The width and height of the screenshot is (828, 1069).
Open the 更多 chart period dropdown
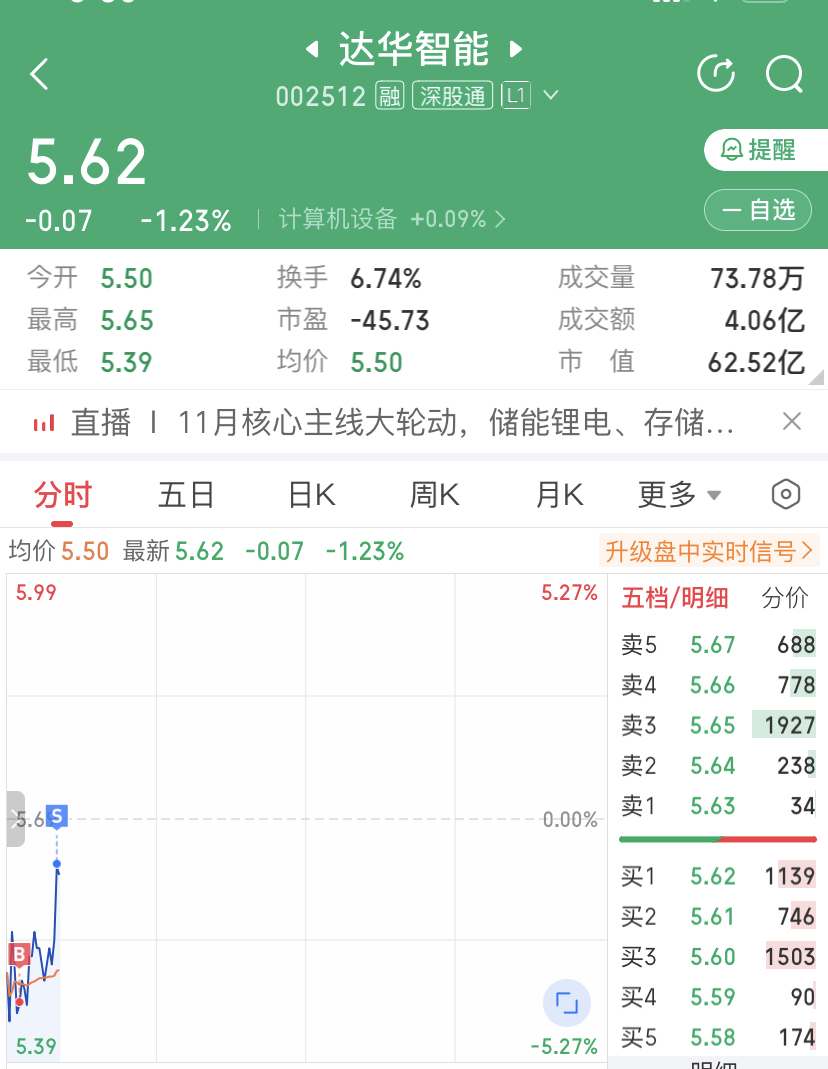(679, 495)
